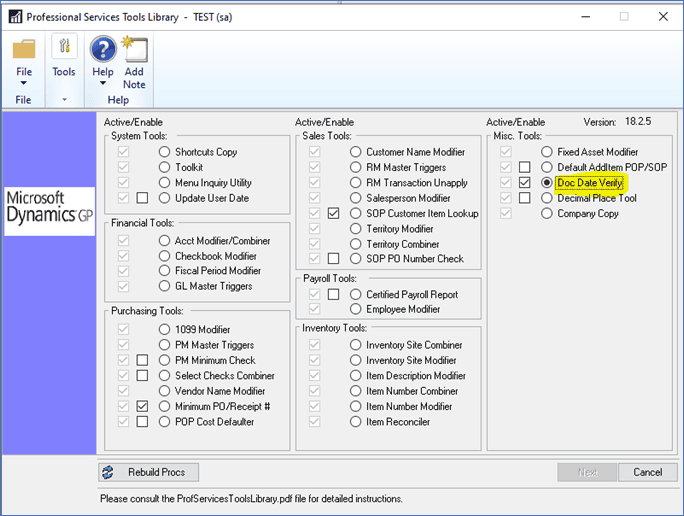684x516 pixels.
Task: Select the Item Reconciler radio option
Action: (x=356, y=422)
